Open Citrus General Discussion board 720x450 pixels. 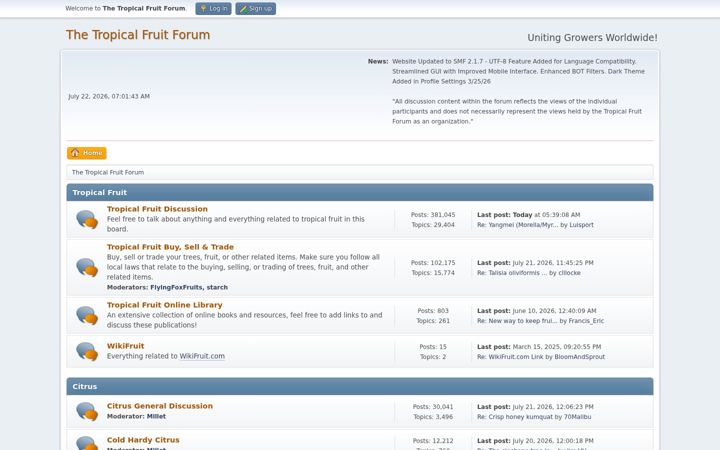click(x=160, y=406)
